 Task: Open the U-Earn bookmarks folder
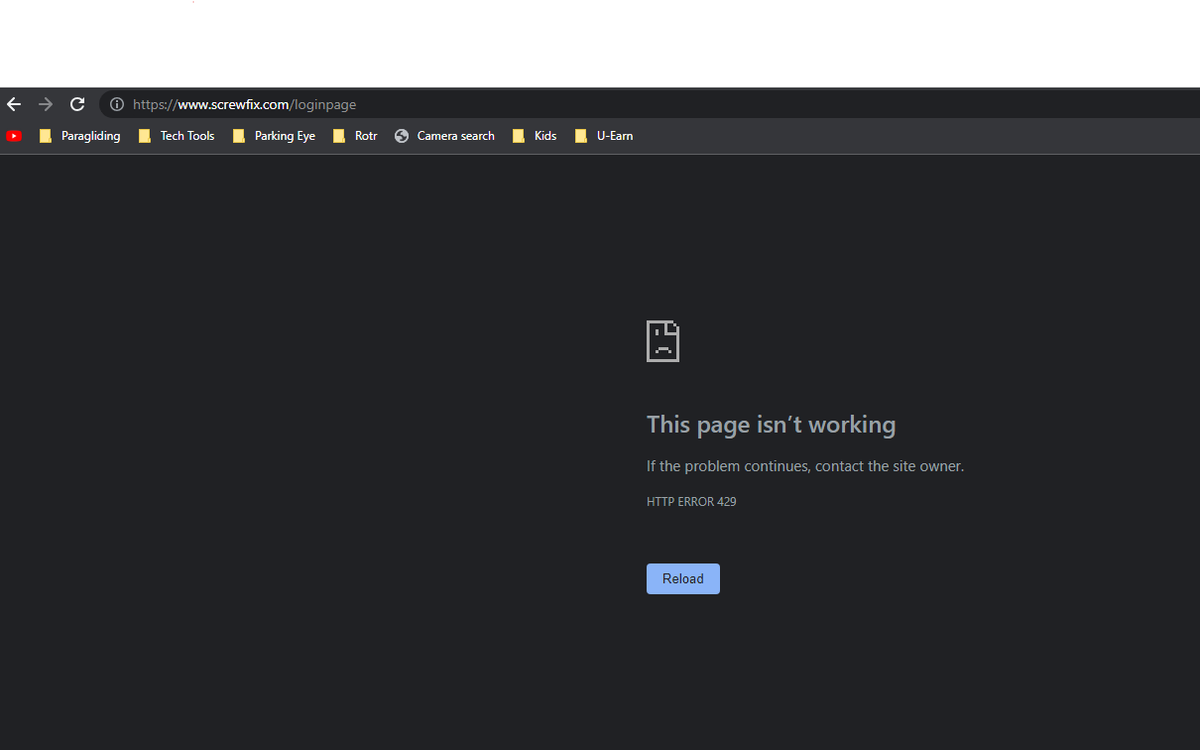tap(604, 136)
